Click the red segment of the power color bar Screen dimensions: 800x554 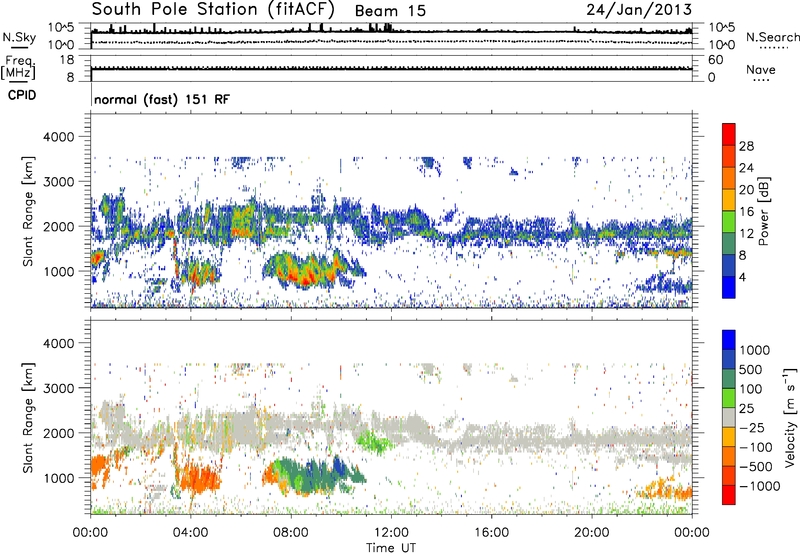[729, 134]
